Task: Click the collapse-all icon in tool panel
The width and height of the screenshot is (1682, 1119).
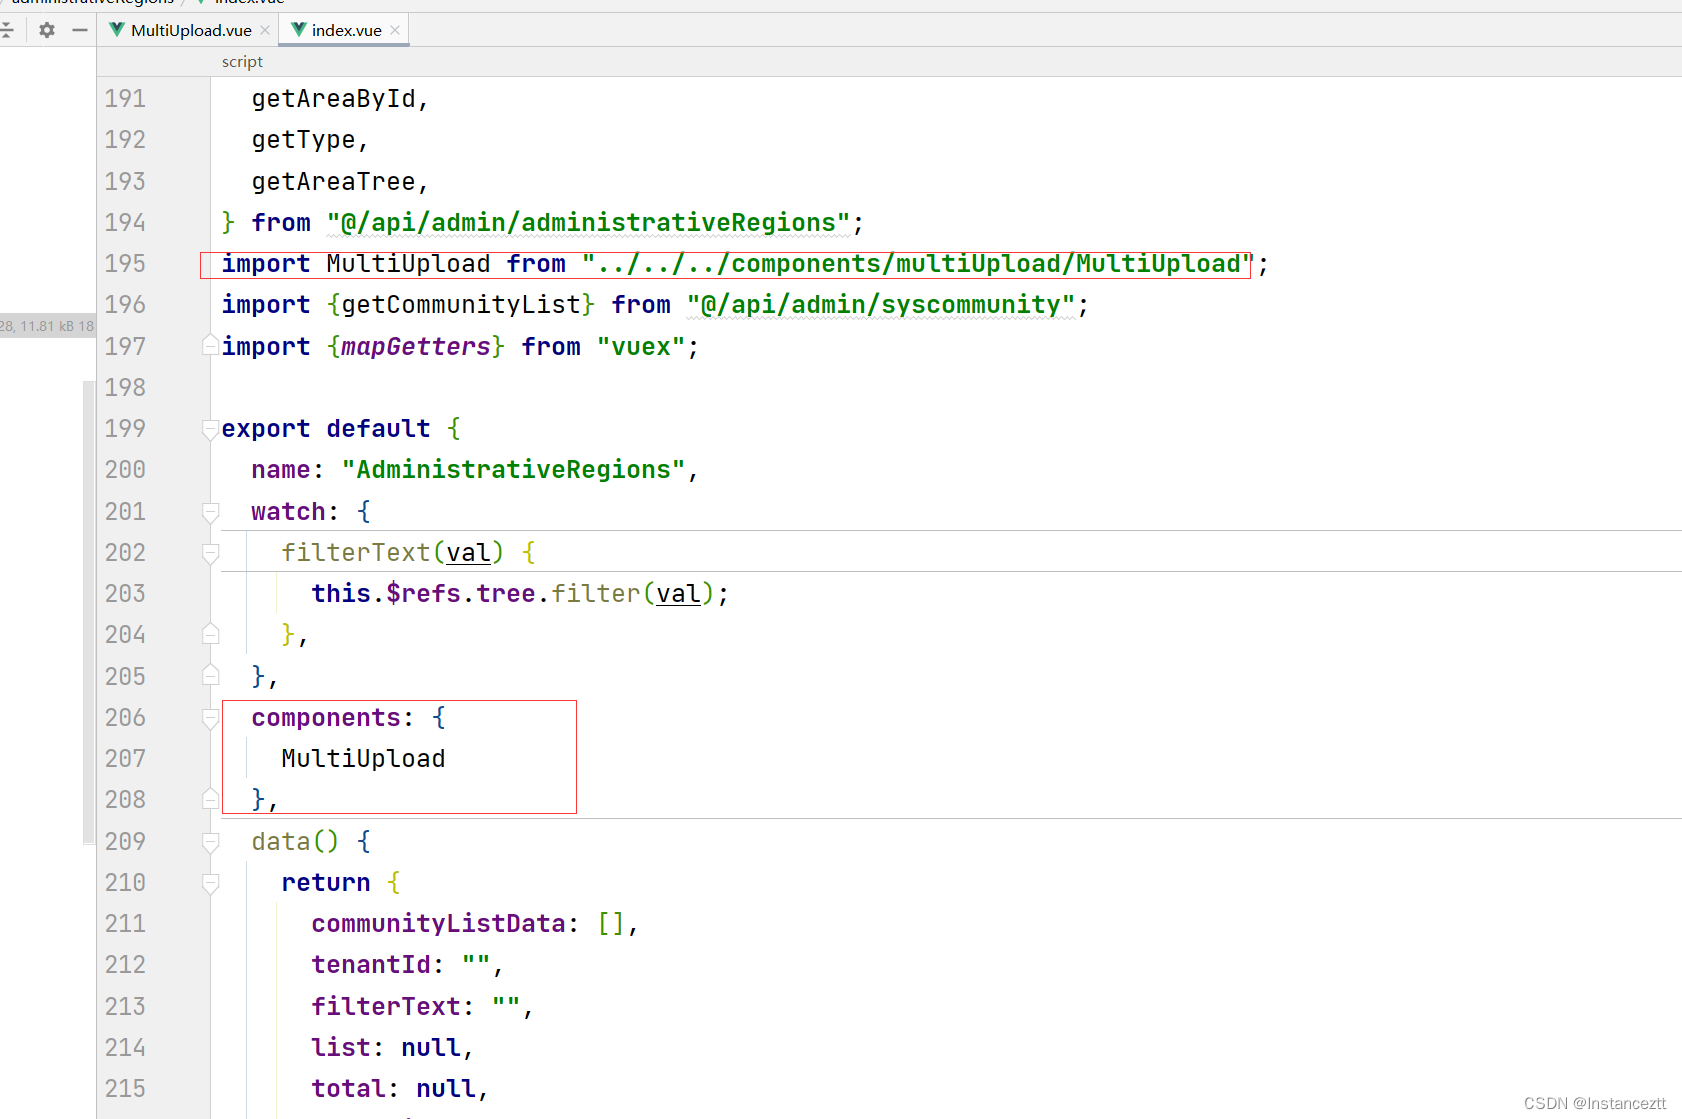Action: click(x=7, y=30)
